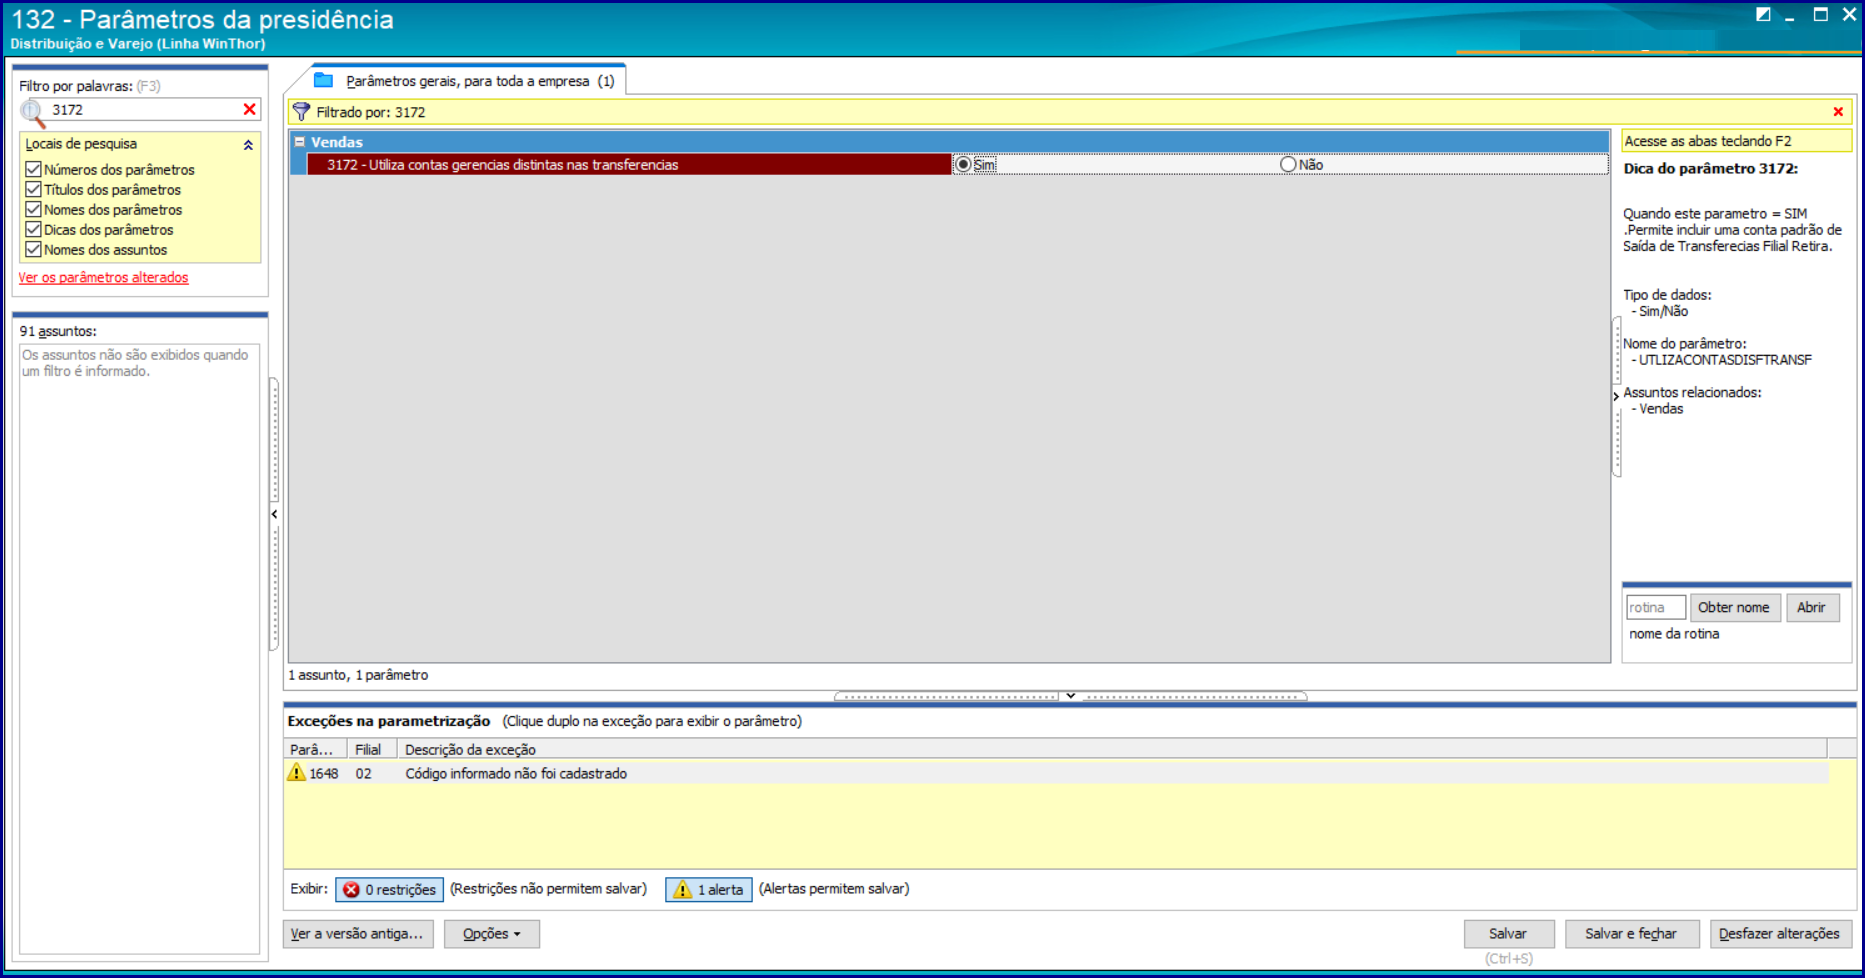The height and width of the screenshot is (978, 1865).
Task: Open the 'Ver os parâmetros alterados' link
Action: pos(103,277)
